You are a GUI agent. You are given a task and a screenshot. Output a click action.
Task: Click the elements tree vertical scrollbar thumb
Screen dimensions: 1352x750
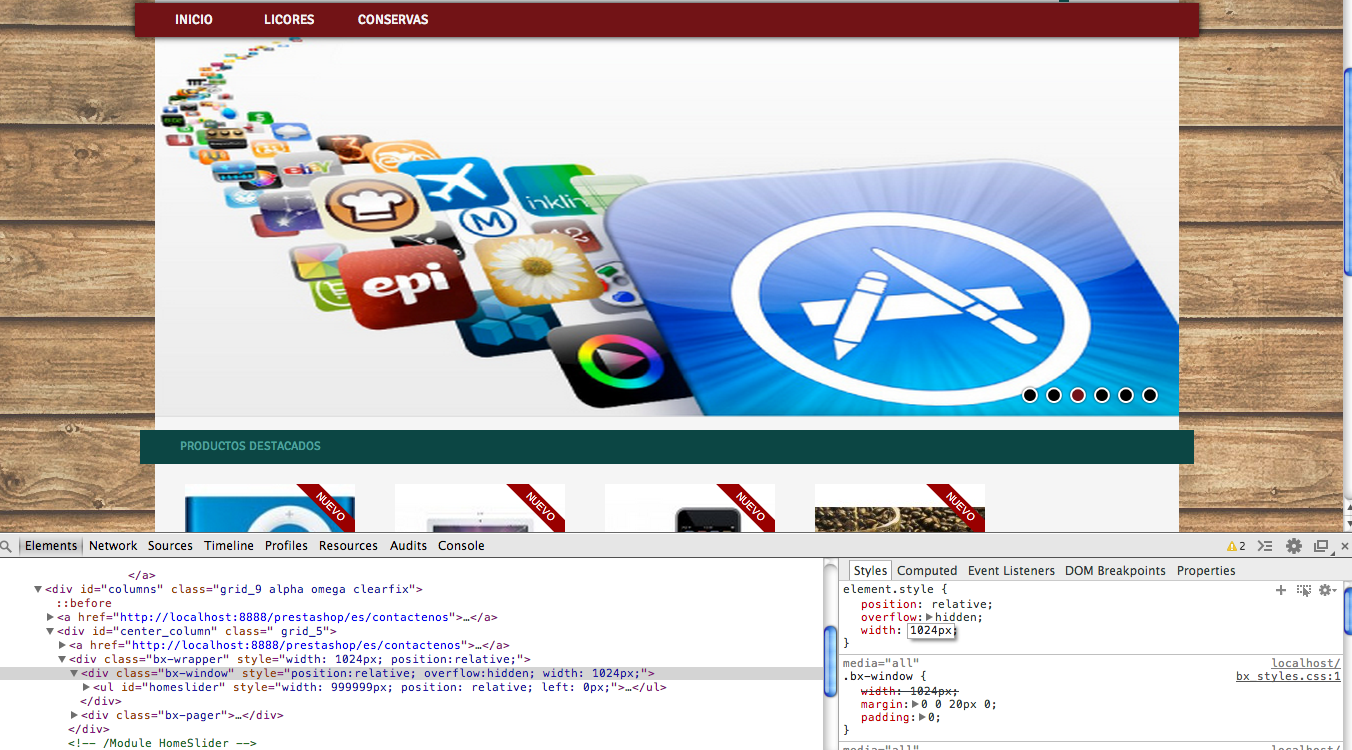pyautogui.click(x=829, y=662)
